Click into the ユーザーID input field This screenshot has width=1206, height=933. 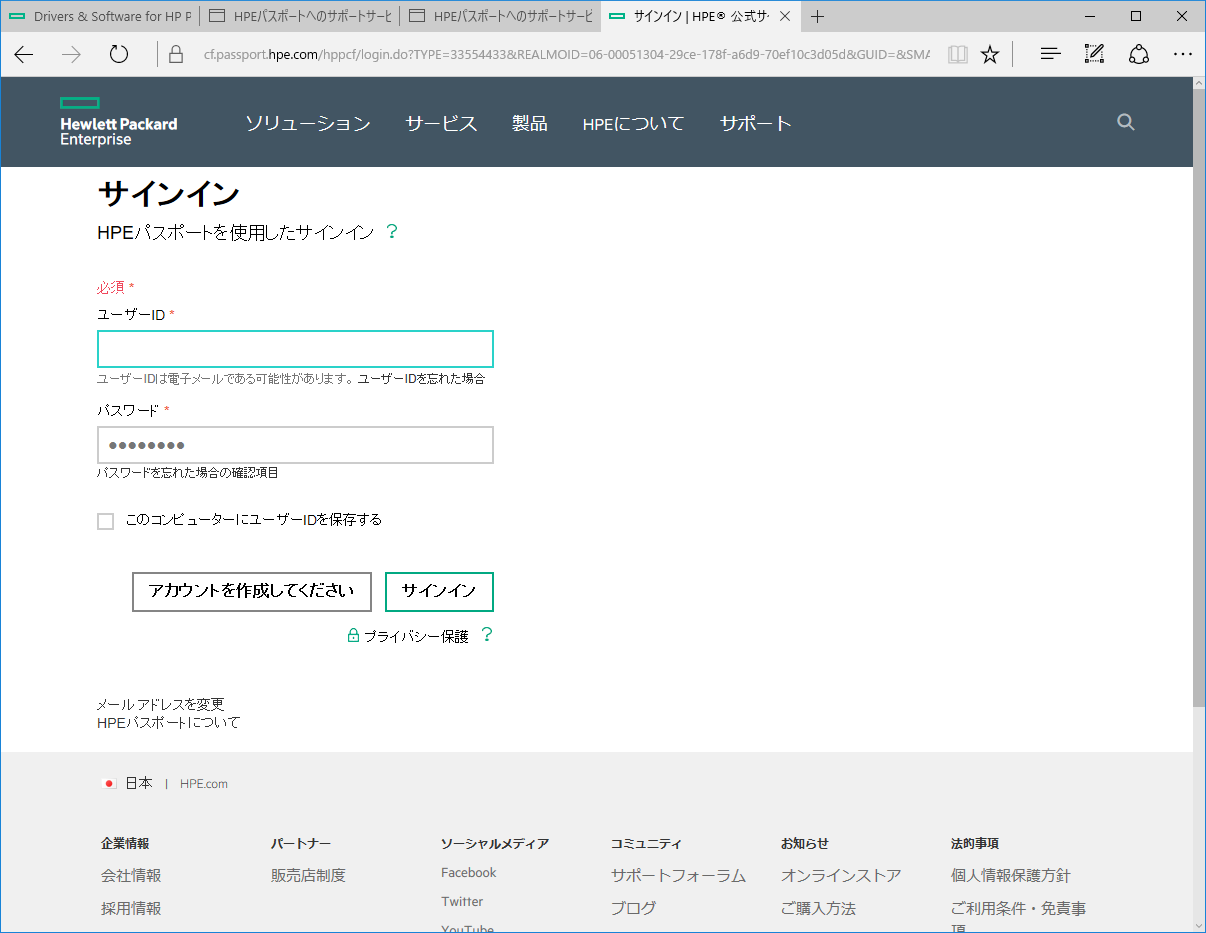(x=295, y=349)
